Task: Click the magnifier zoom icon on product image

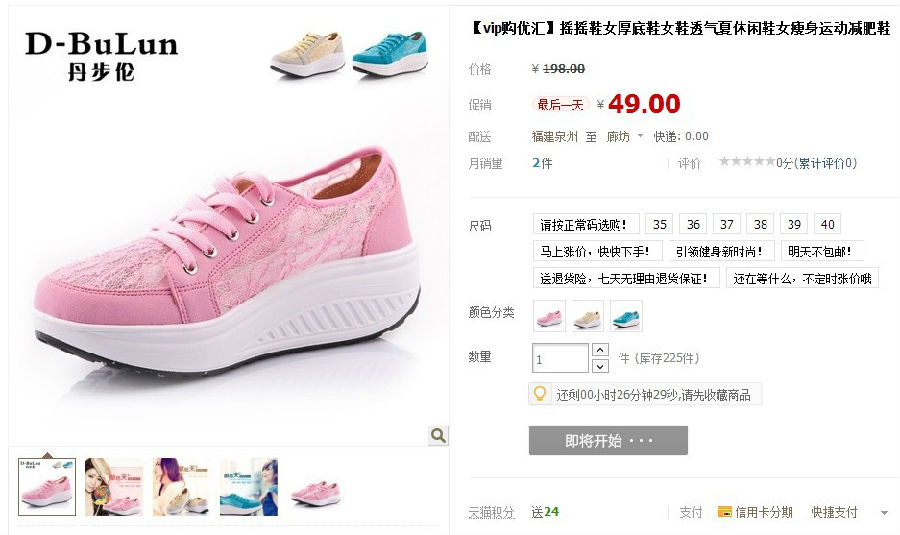Action: pos(438,436)
